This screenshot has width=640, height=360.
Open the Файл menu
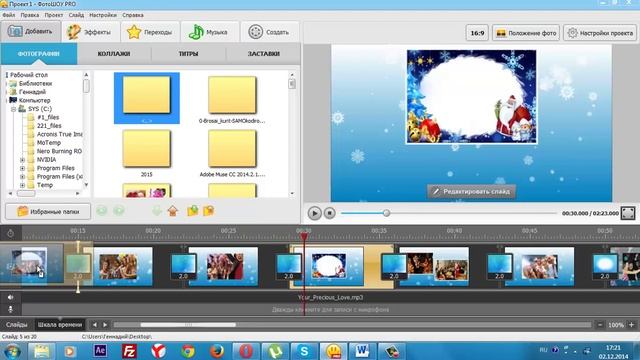(9, 15)
